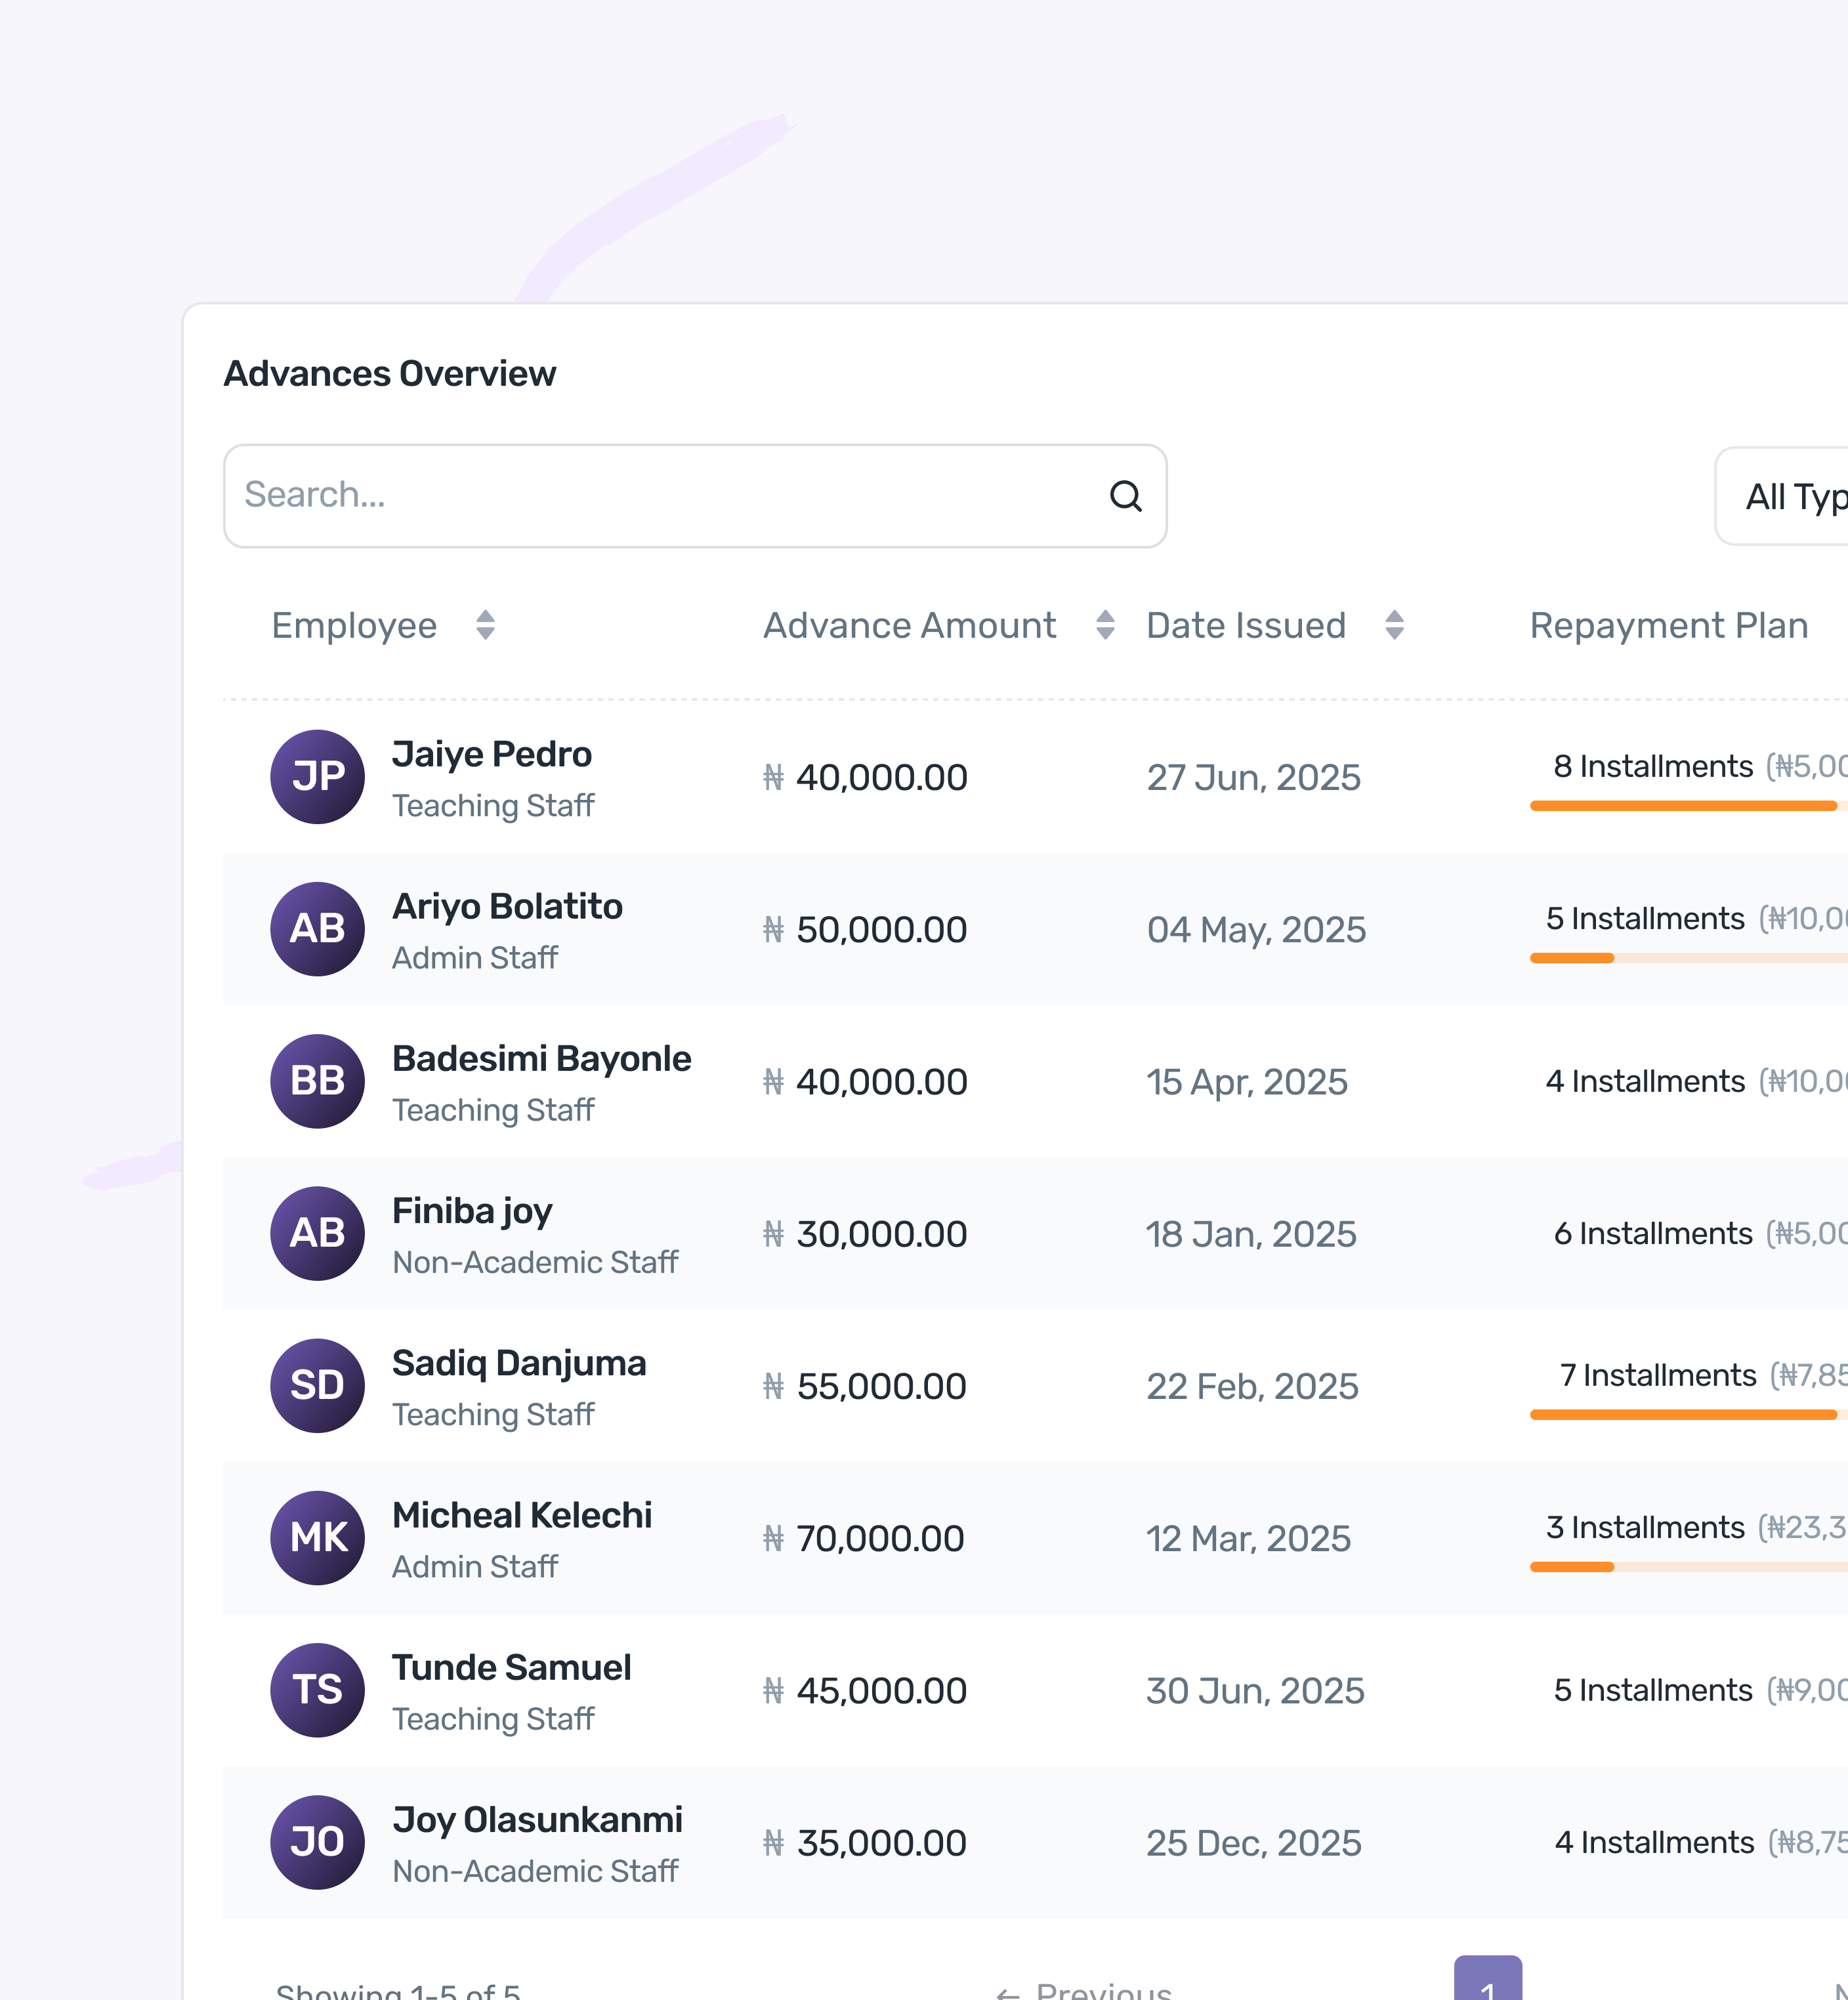Sort by Date Issued arrows
The image size is (1848, 2000).
[x=1394, y=625]
